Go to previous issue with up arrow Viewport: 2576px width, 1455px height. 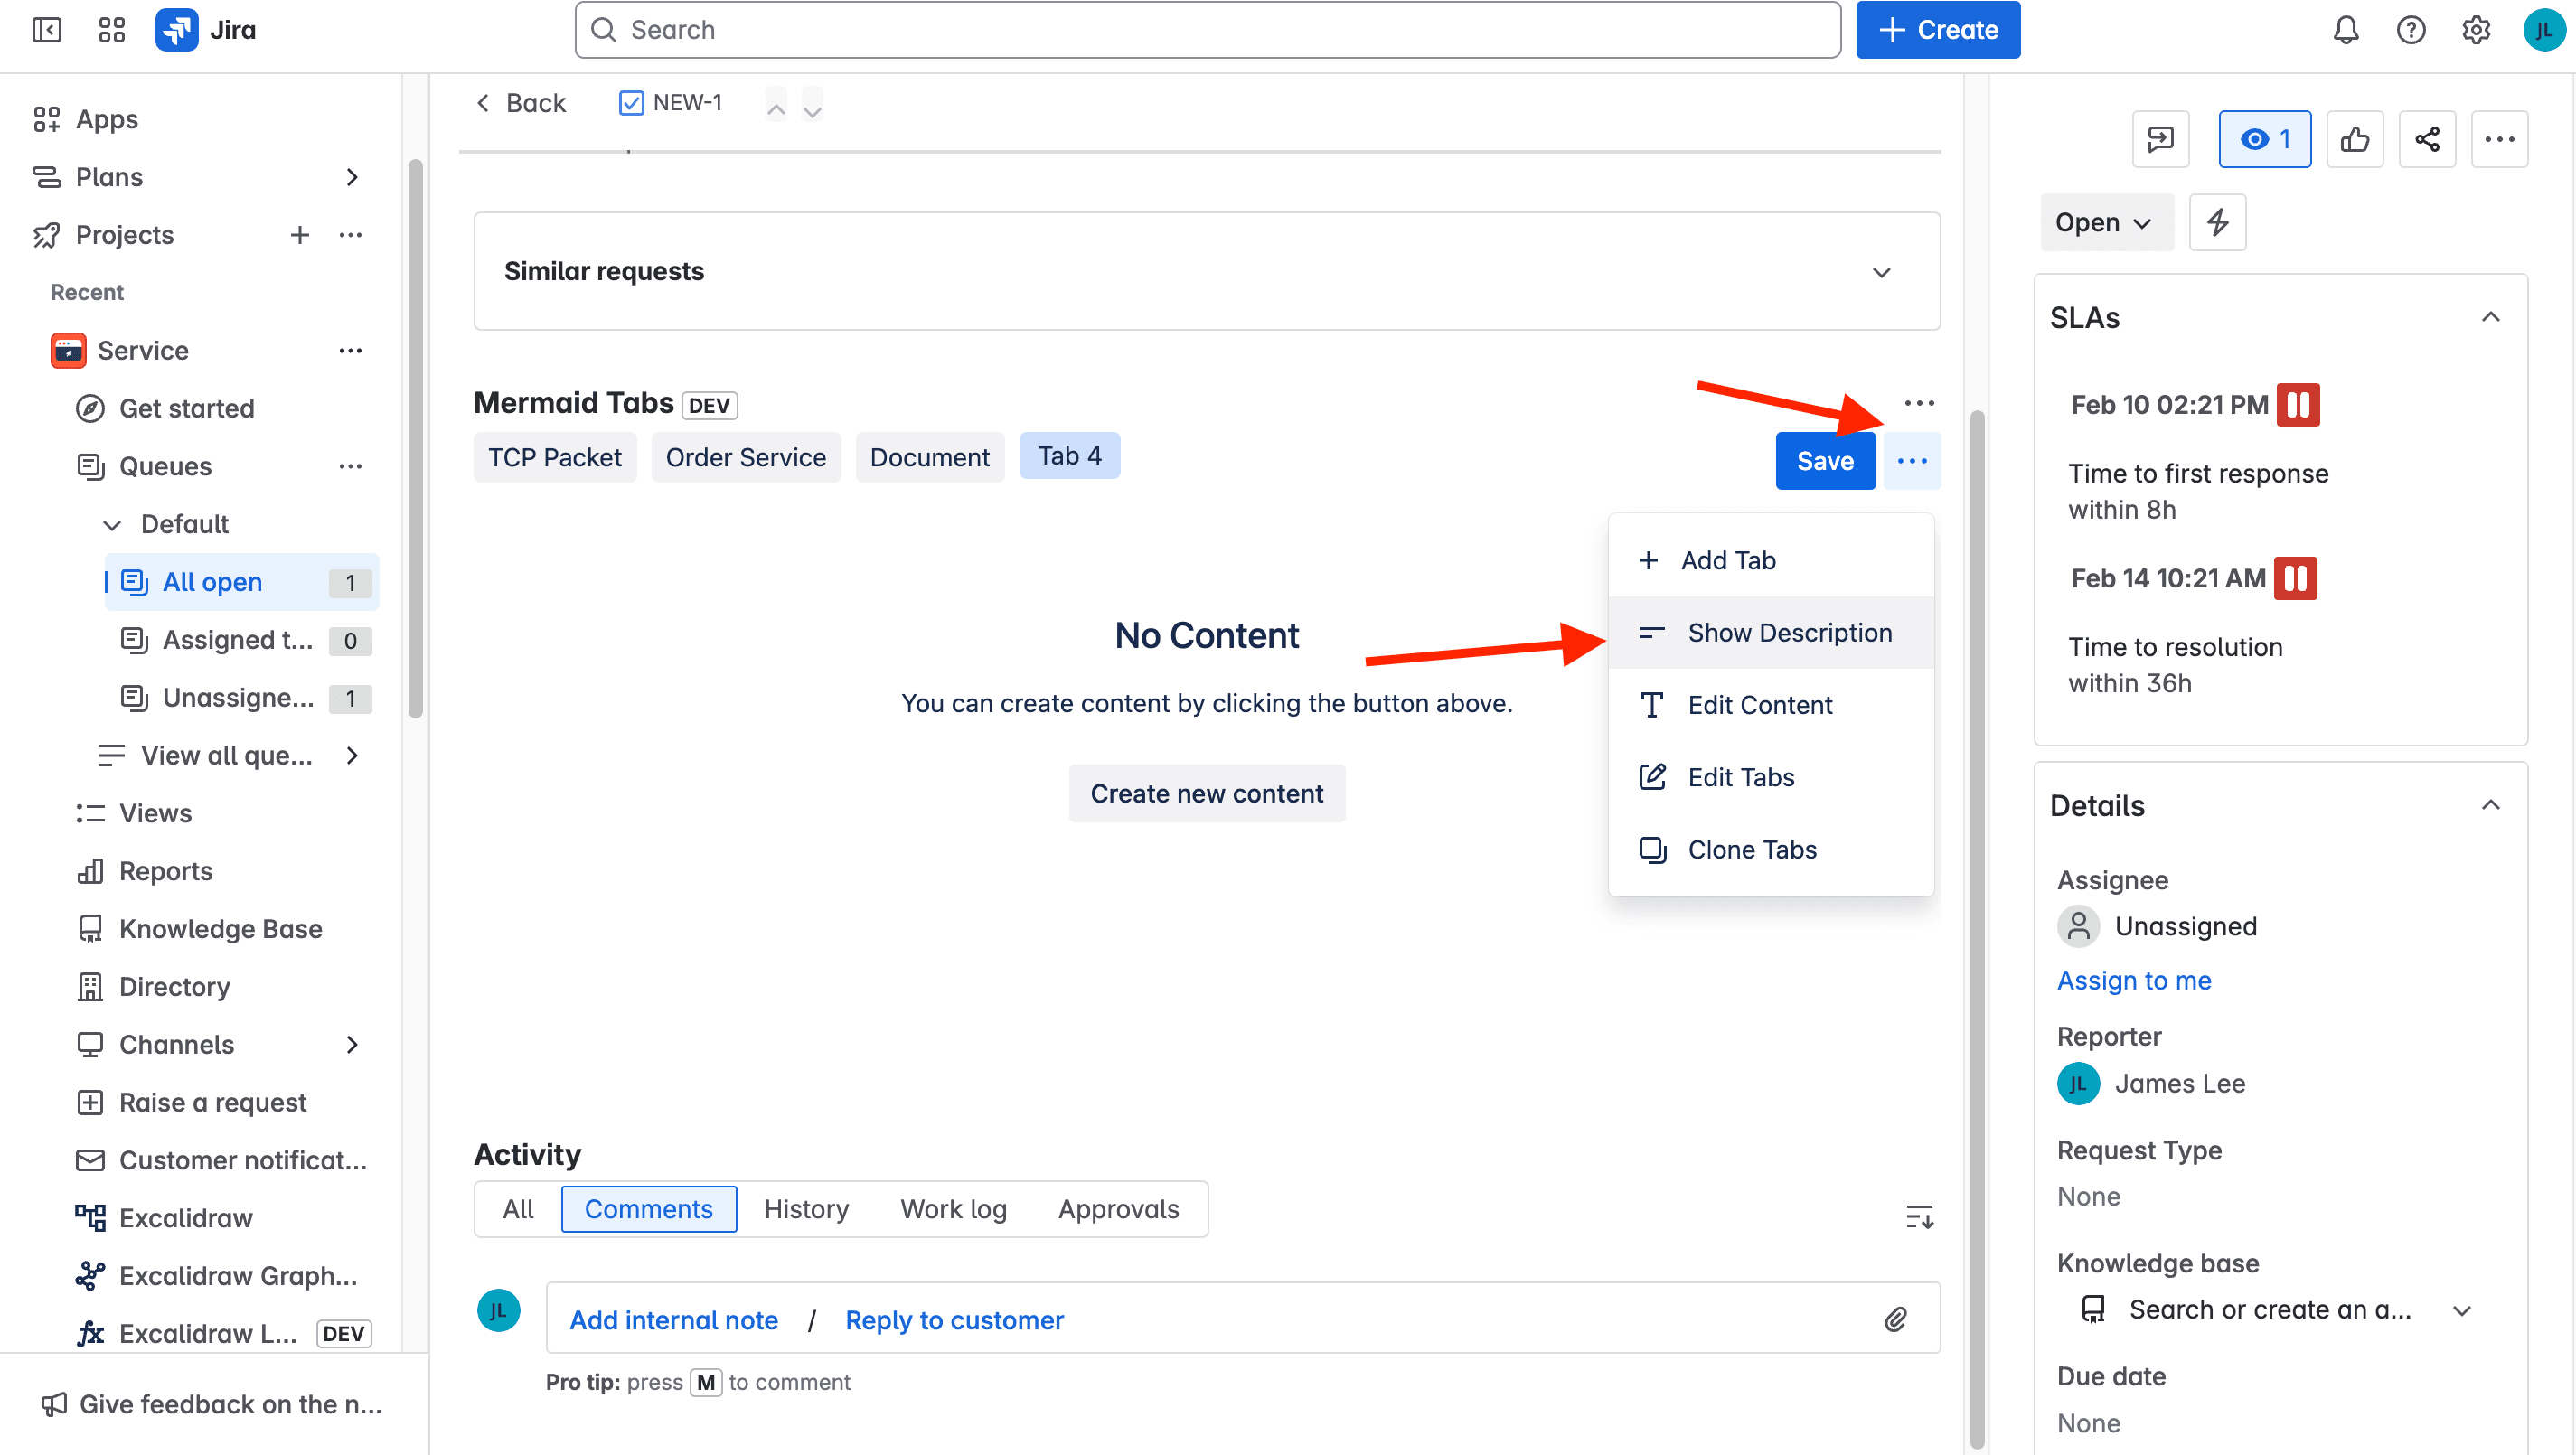click(775, 105)
